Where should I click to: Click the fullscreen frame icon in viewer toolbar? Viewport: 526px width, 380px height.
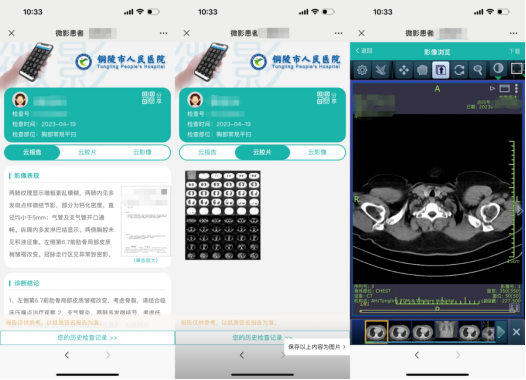[x=517, y=69]
